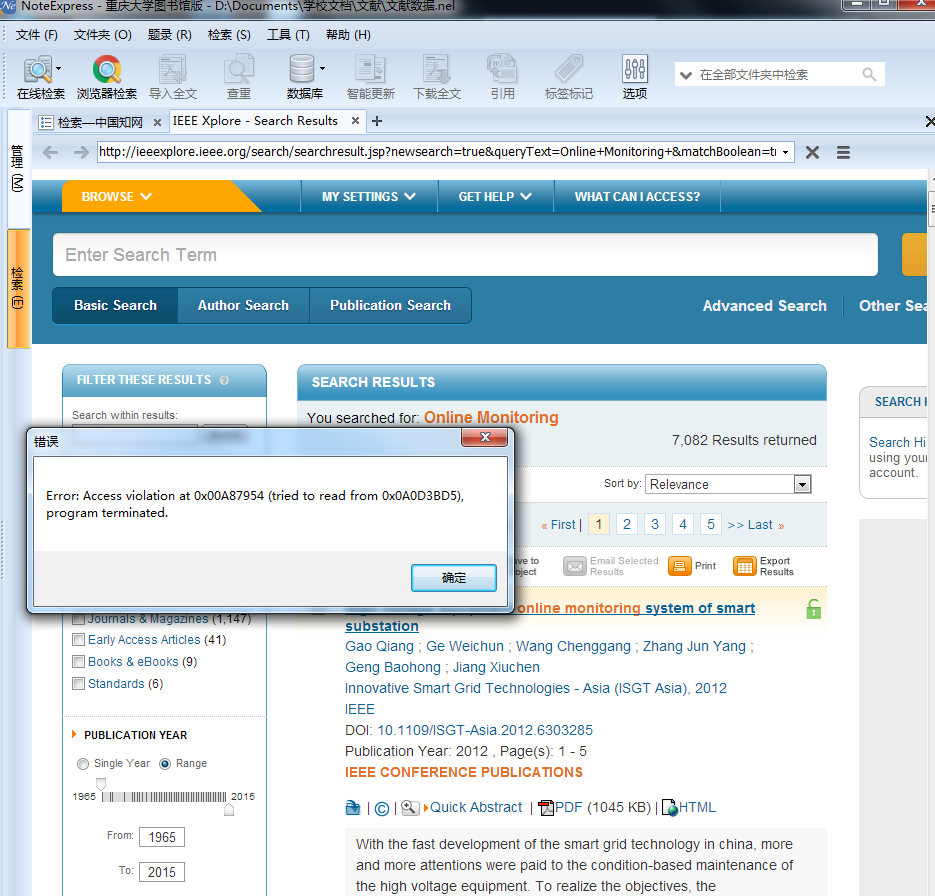Open the 文件 (F) menu
The height and width of the screenshot is (896, 935).
[x=36, y=35]
